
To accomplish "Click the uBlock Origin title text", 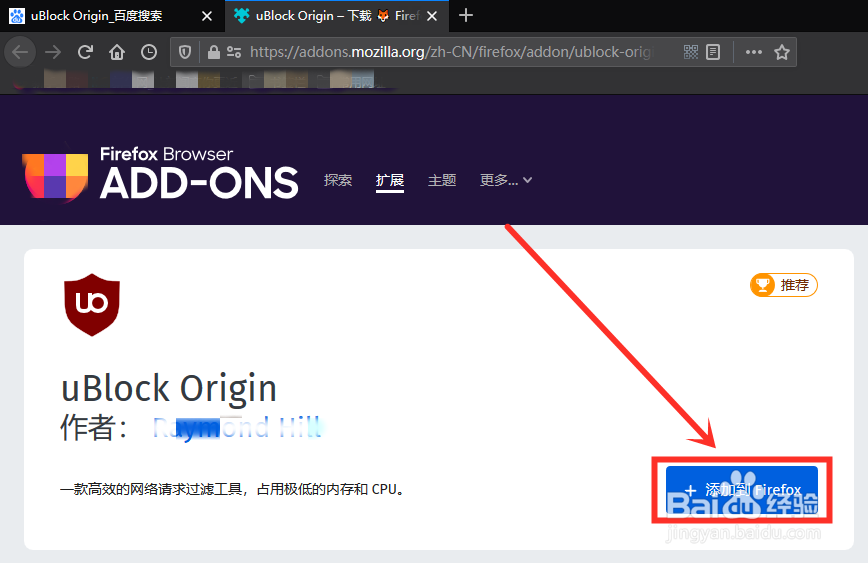I will (x=169, y=388).
